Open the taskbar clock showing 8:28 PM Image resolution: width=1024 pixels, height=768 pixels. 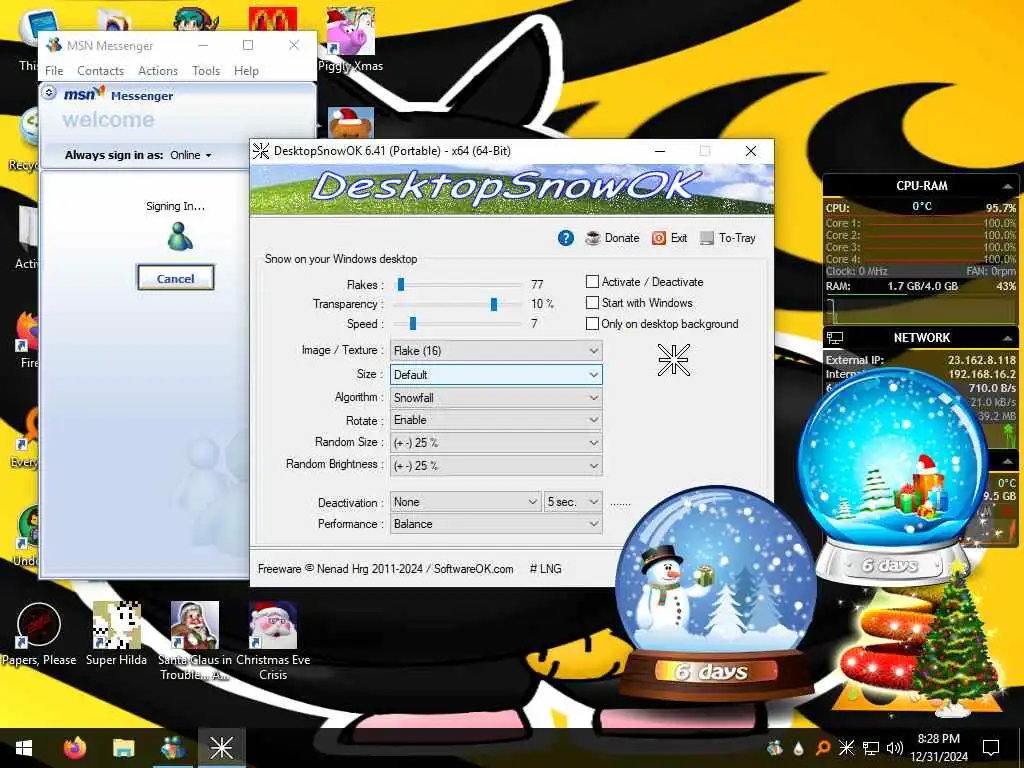[938, 748]
